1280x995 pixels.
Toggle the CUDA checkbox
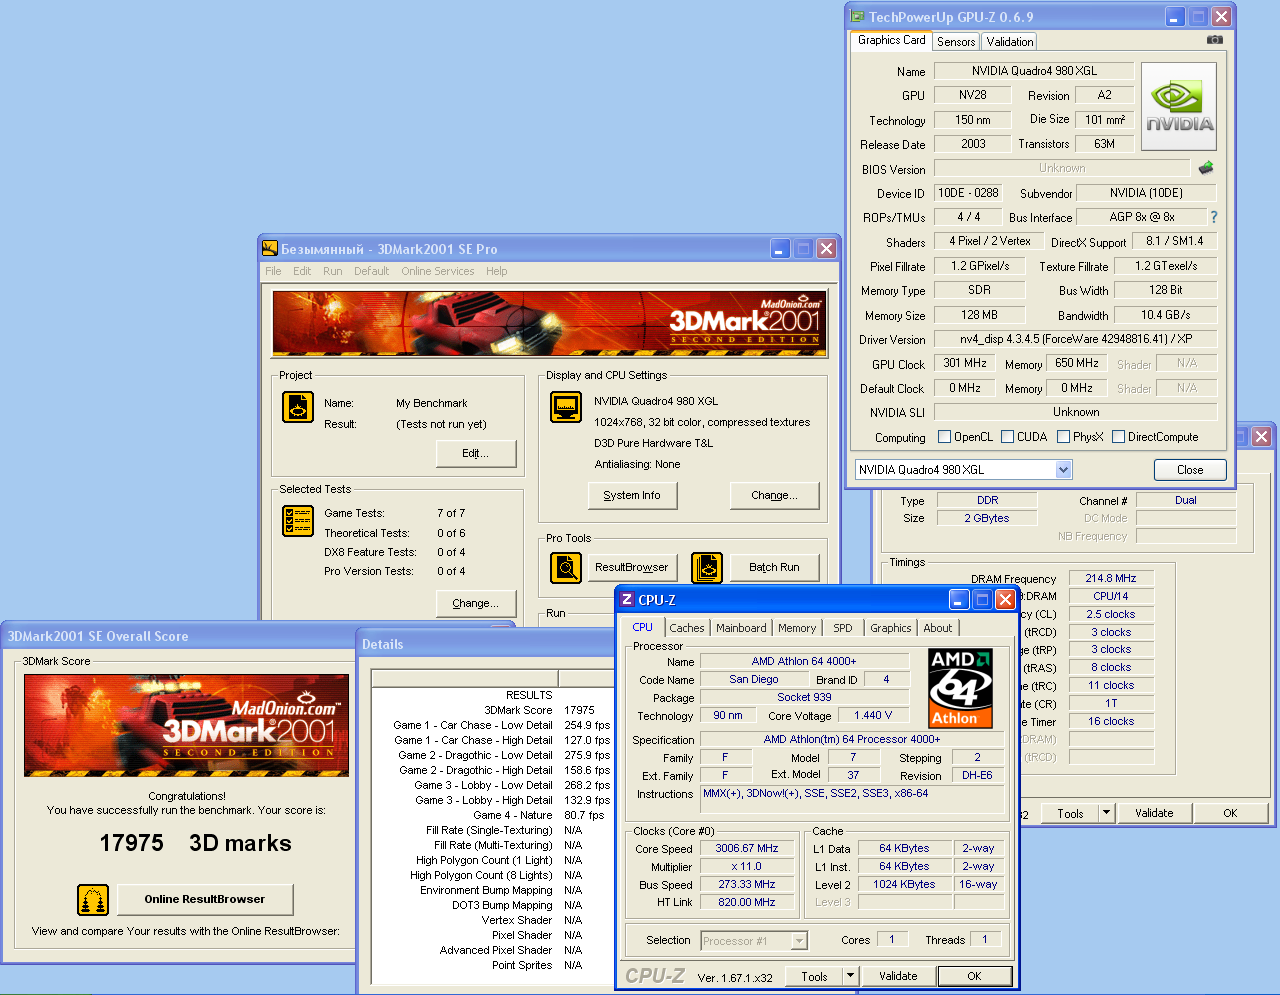(x=1008, y=437)
